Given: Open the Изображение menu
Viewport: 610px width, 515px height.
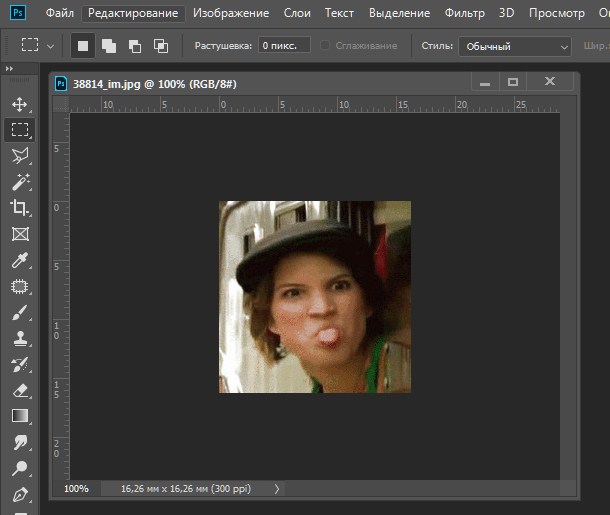Looking at the screenshot, I should pyautogui.click(x=231, y=13).
